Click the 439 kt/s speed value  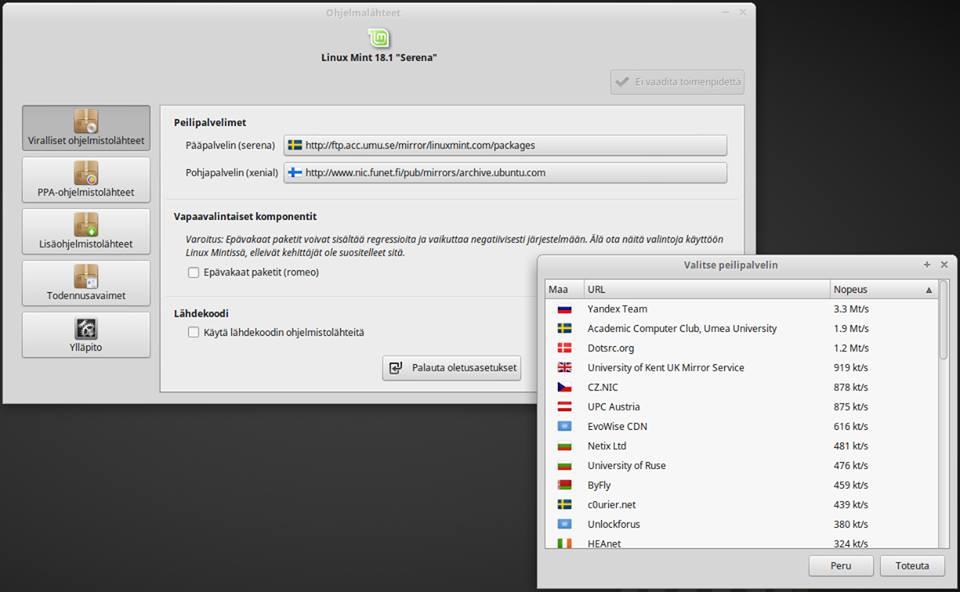[850, 505]
